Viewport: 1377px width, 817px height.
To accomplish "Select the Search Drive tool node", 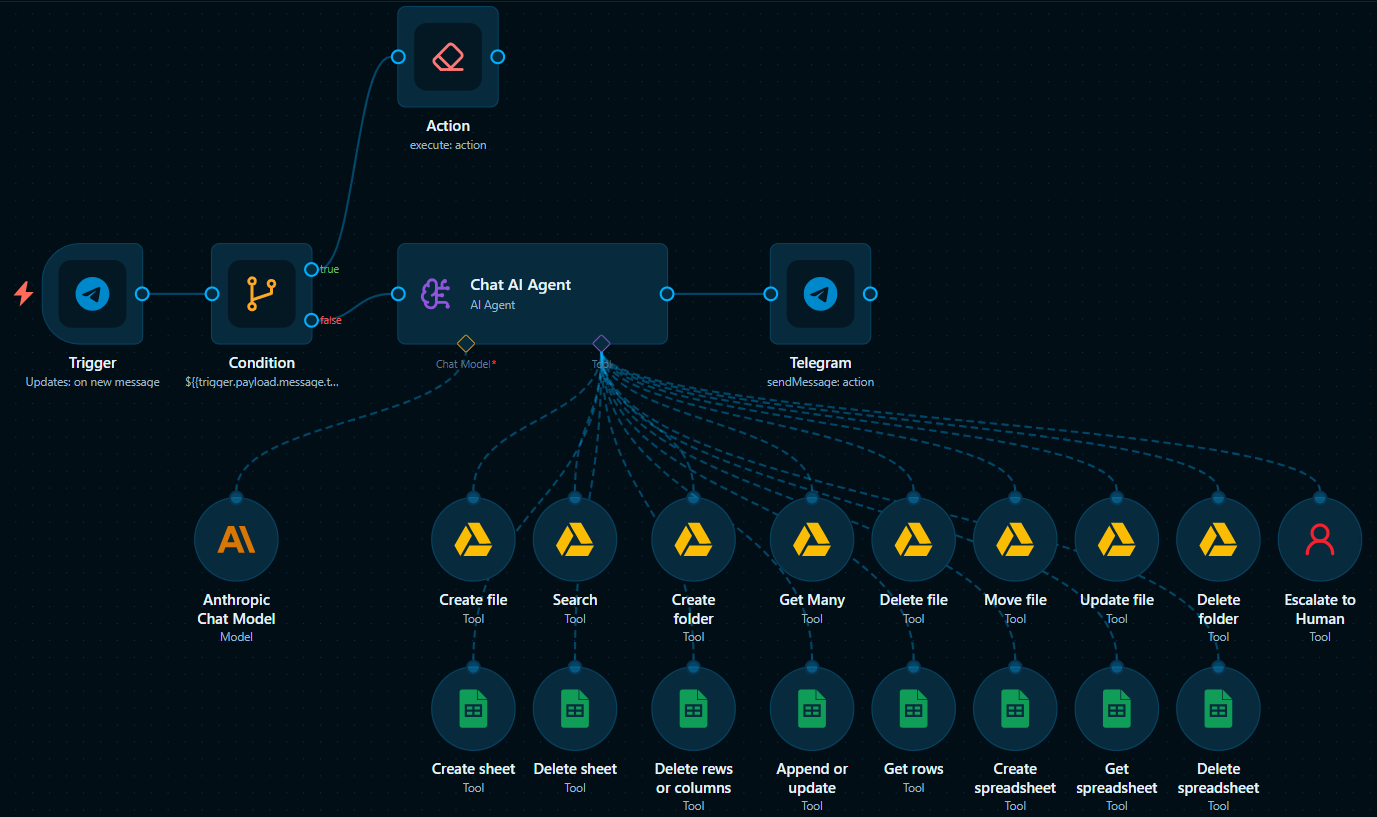I will pyautogui.click(x=575, y=540).
